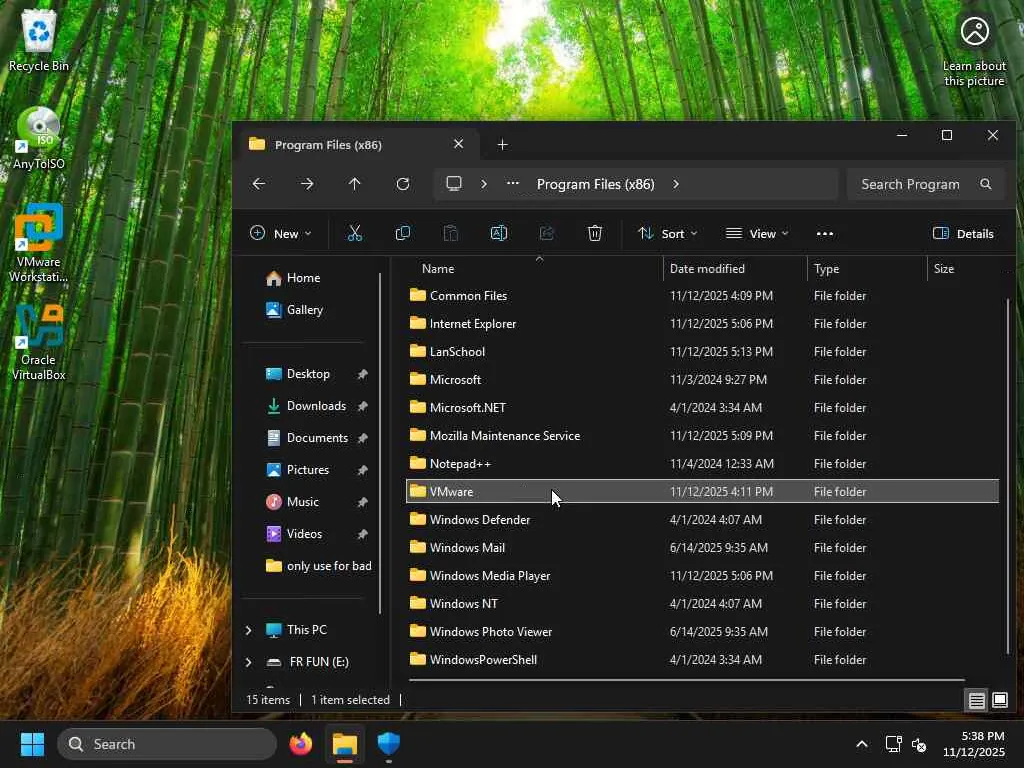Click the muted volume tray icon
This screenshot has width=1024, height=768.
pyautogui.click(x=919, y=744)
